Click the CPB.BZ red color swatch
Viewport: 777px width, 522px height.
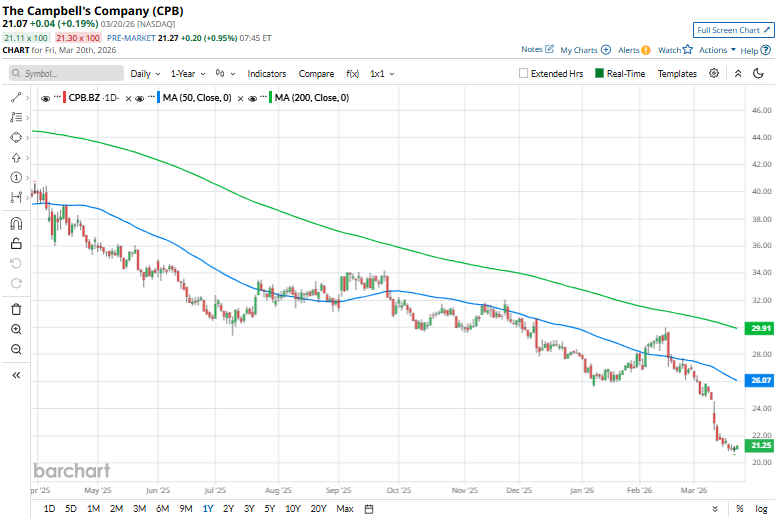64,98
